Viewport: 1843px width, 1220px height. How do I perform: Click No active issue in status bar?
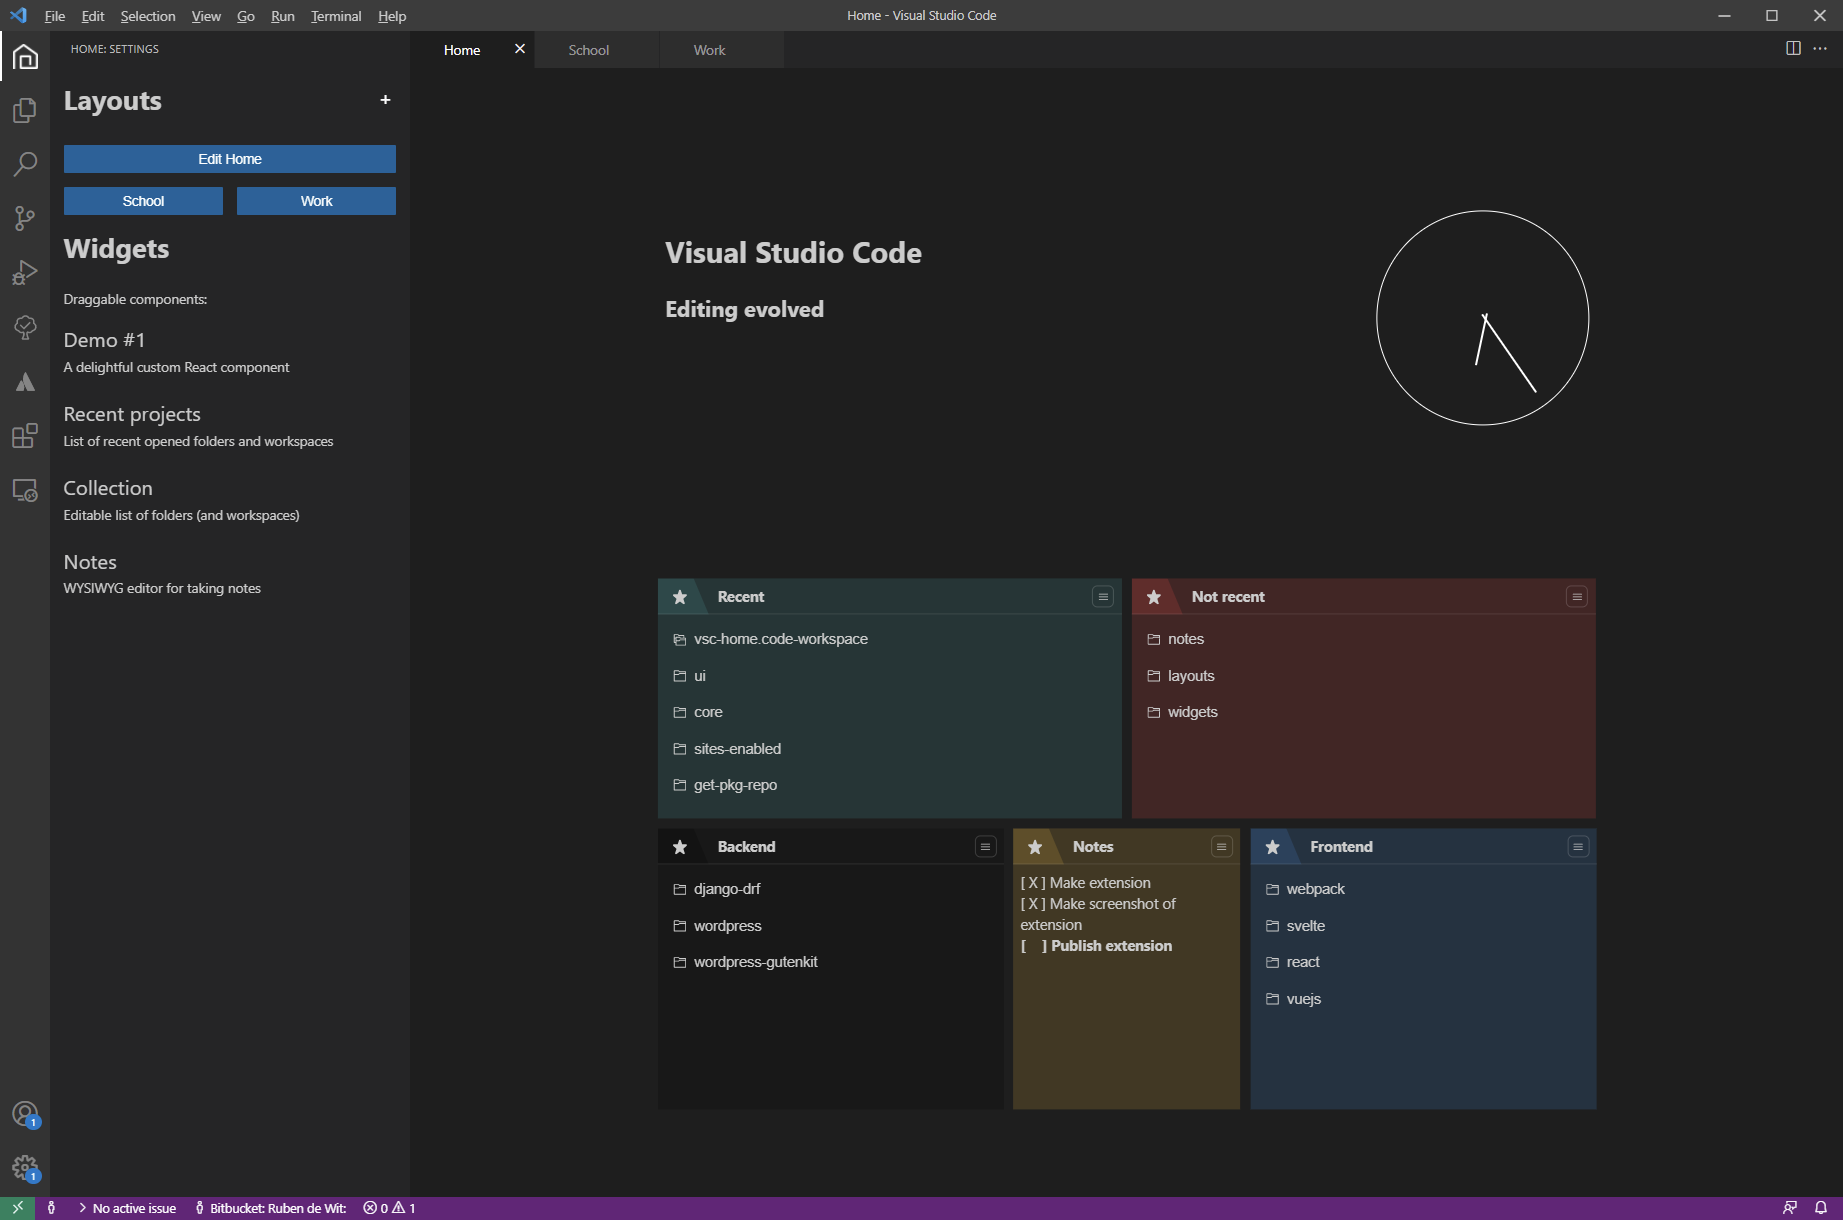pos(127,1208)
